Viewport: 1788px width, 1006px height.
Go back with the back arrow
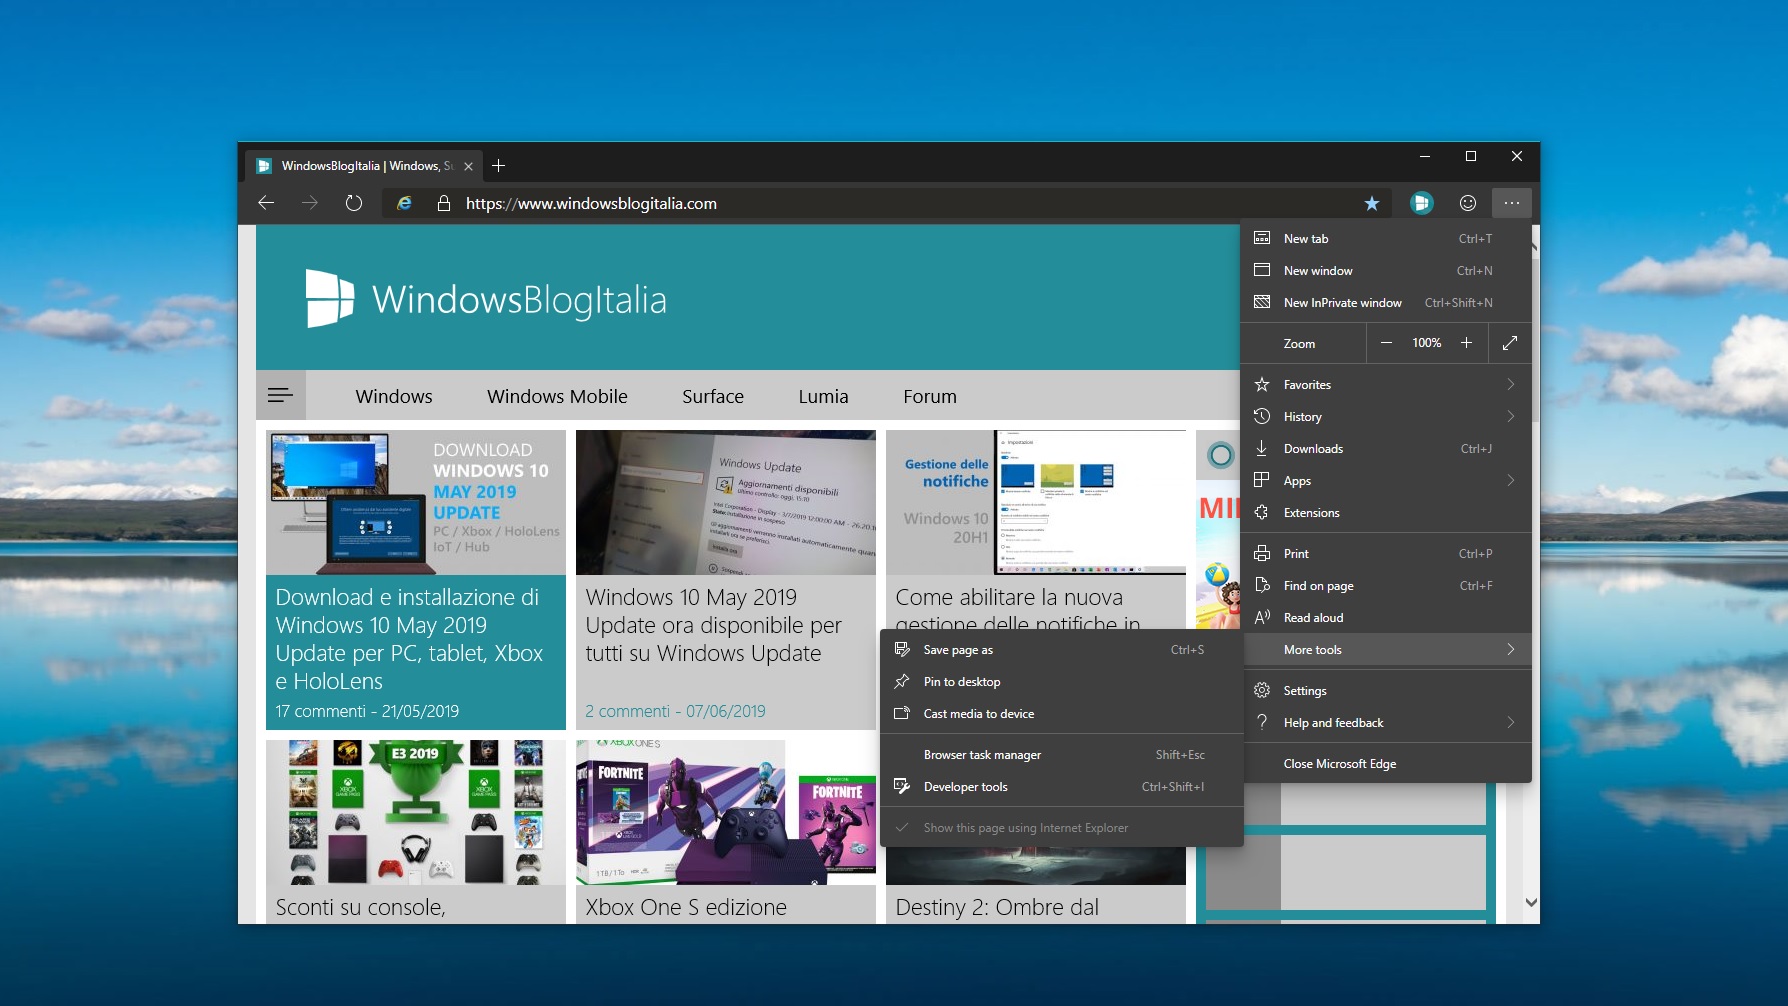pos(266,203)
